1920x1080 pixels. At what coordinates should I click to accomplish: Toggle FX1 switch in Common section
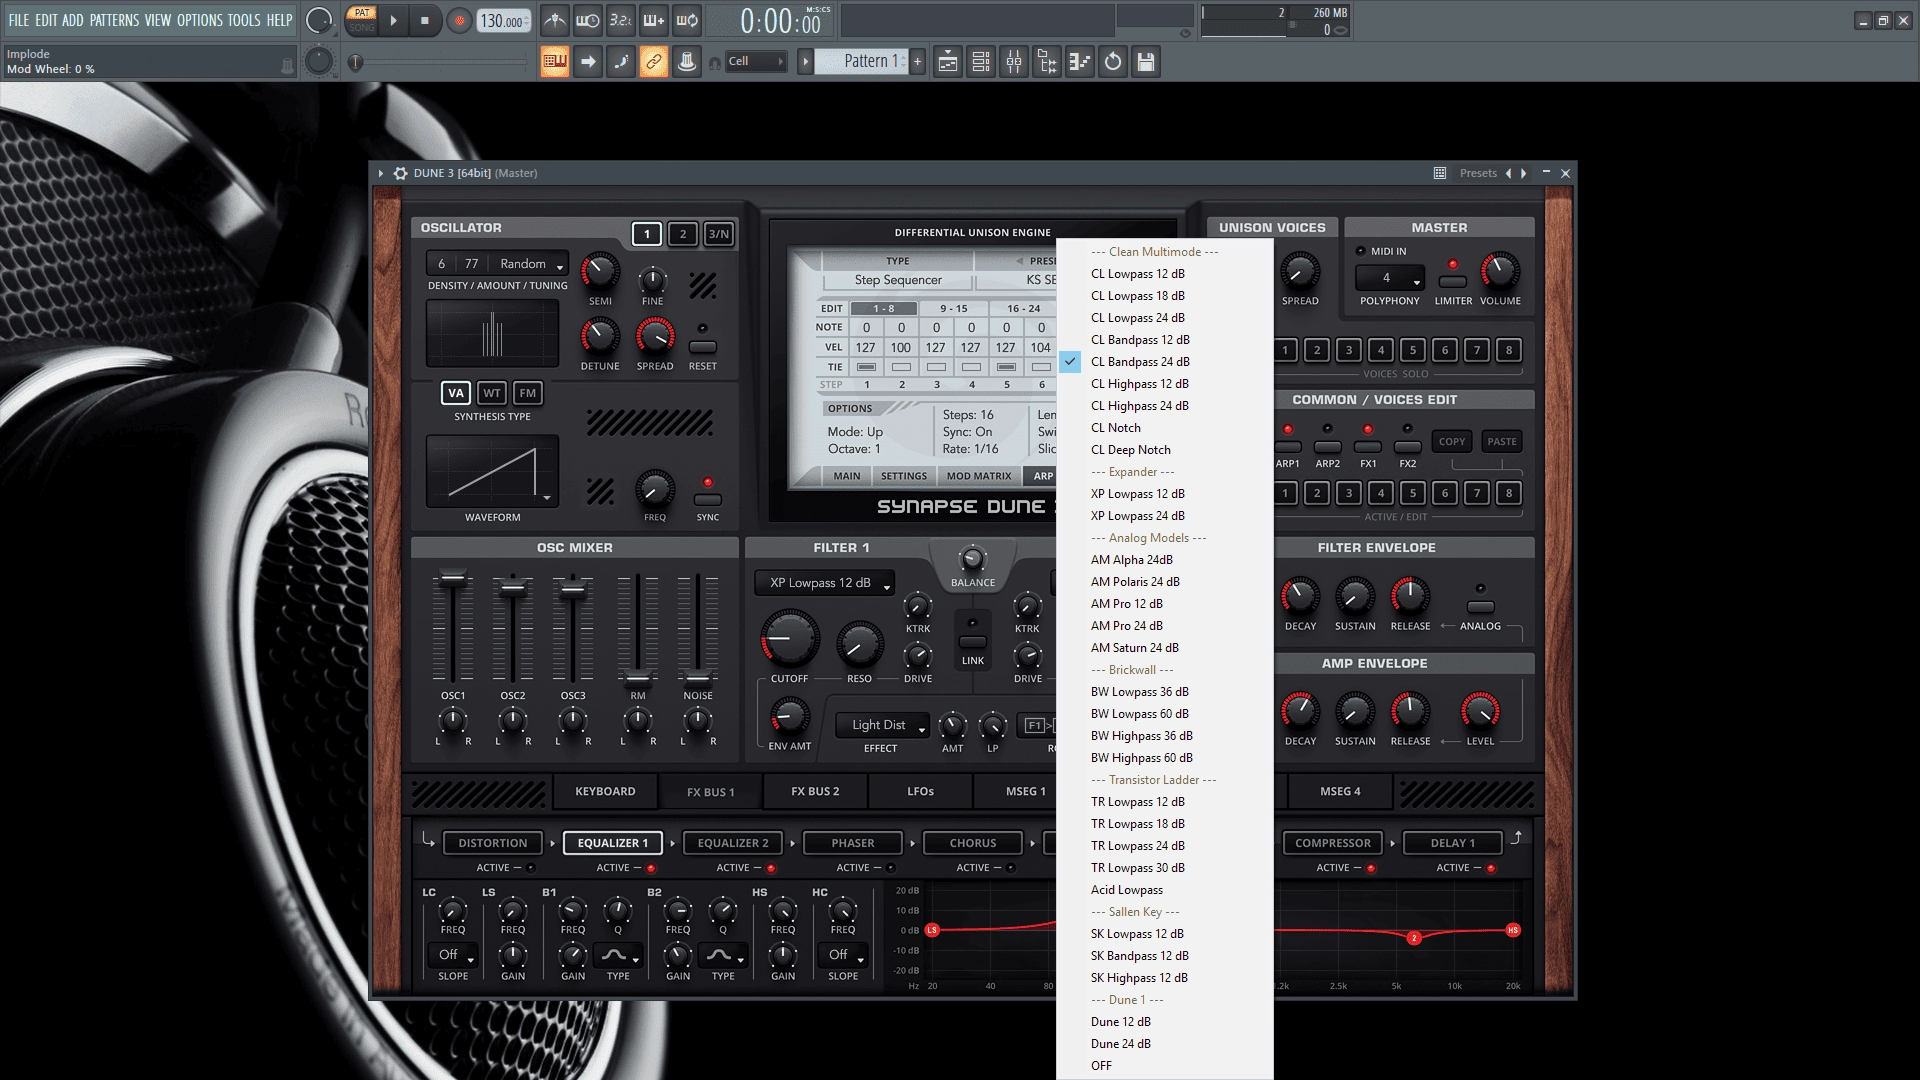click(x=1368, y=446)
